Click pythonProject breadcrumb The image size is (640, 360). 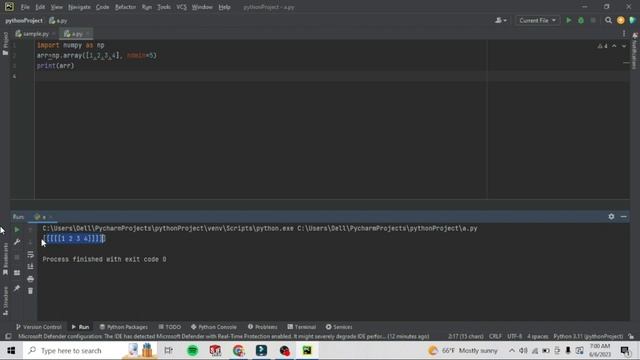click(x=24, y=20)
